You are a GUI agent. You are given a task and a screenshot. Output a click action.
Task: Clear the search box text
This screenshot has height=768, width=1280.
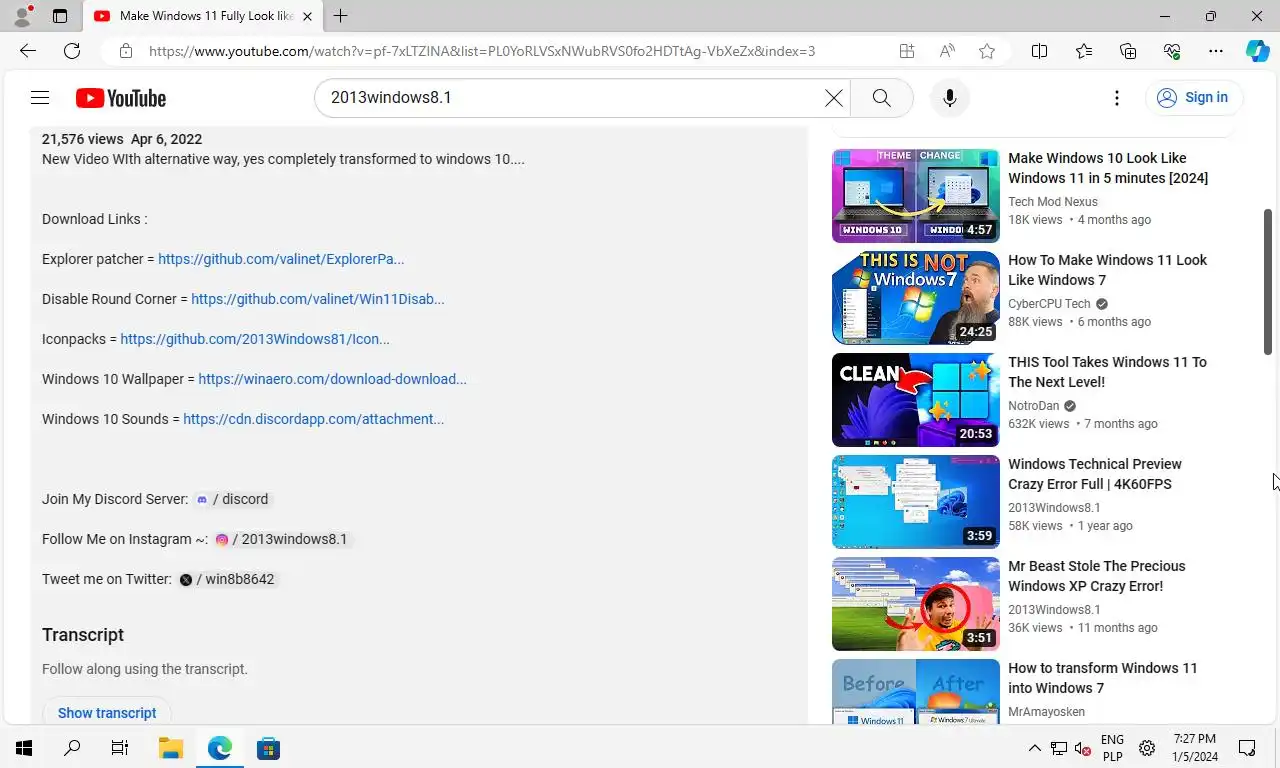click(x=833, y=98)
